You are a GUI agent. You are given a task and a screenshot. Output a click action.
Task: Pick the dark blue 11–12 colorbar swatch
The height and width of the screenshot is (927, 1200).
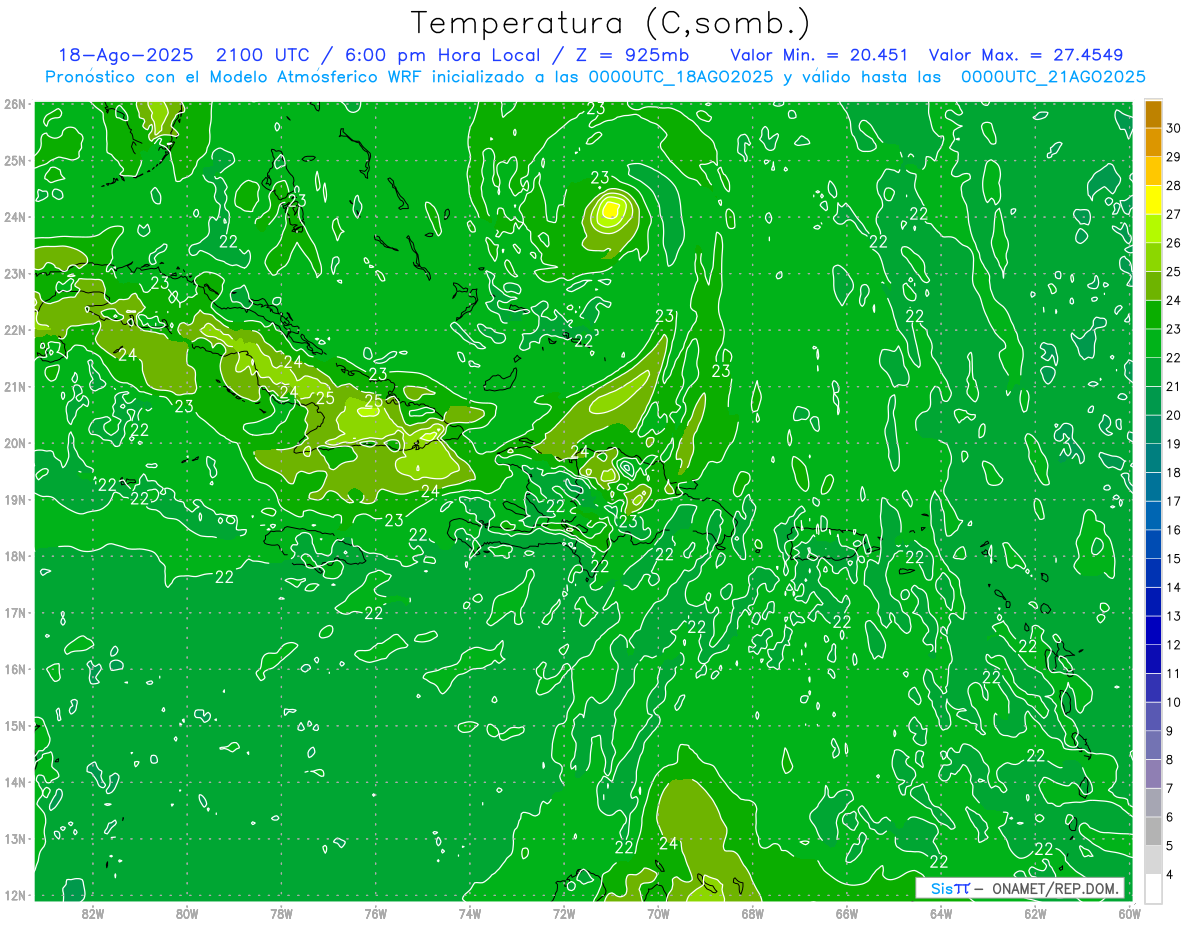tap(1152, 659)
